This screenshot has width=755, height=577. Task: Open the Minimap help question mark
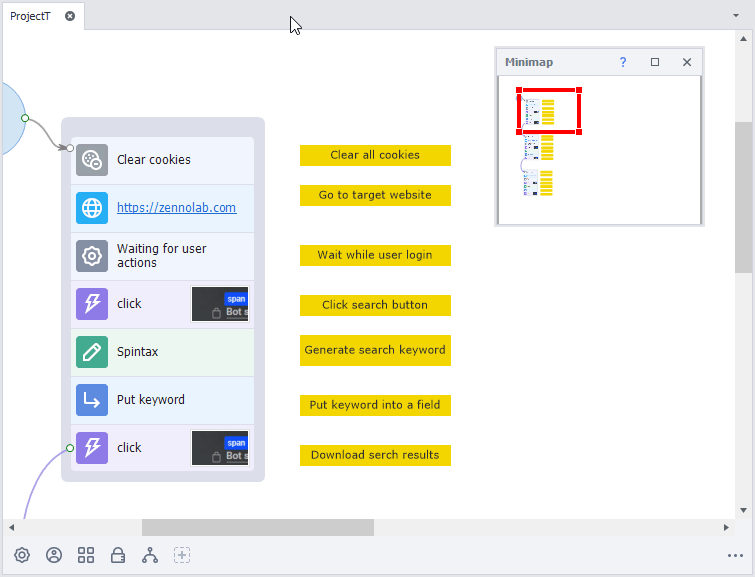(623, 62)
